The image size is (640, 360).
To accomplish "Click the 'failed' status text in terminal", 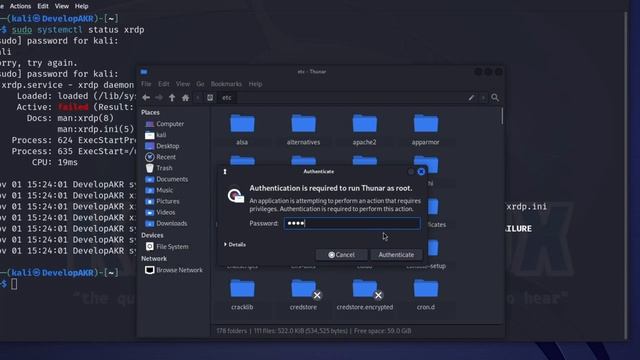I will click(73, 107).
